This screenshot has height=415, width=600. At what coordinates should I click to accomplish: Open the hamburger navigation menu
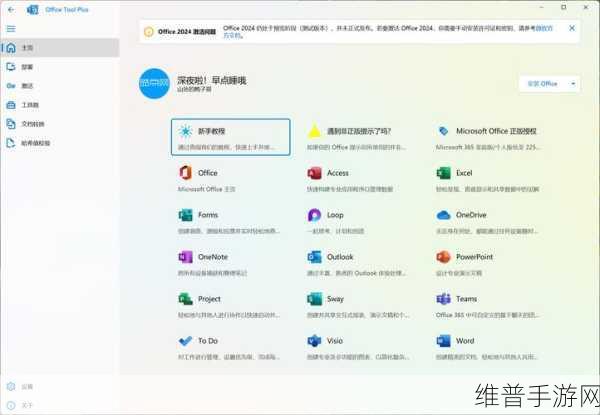(11, 29)
